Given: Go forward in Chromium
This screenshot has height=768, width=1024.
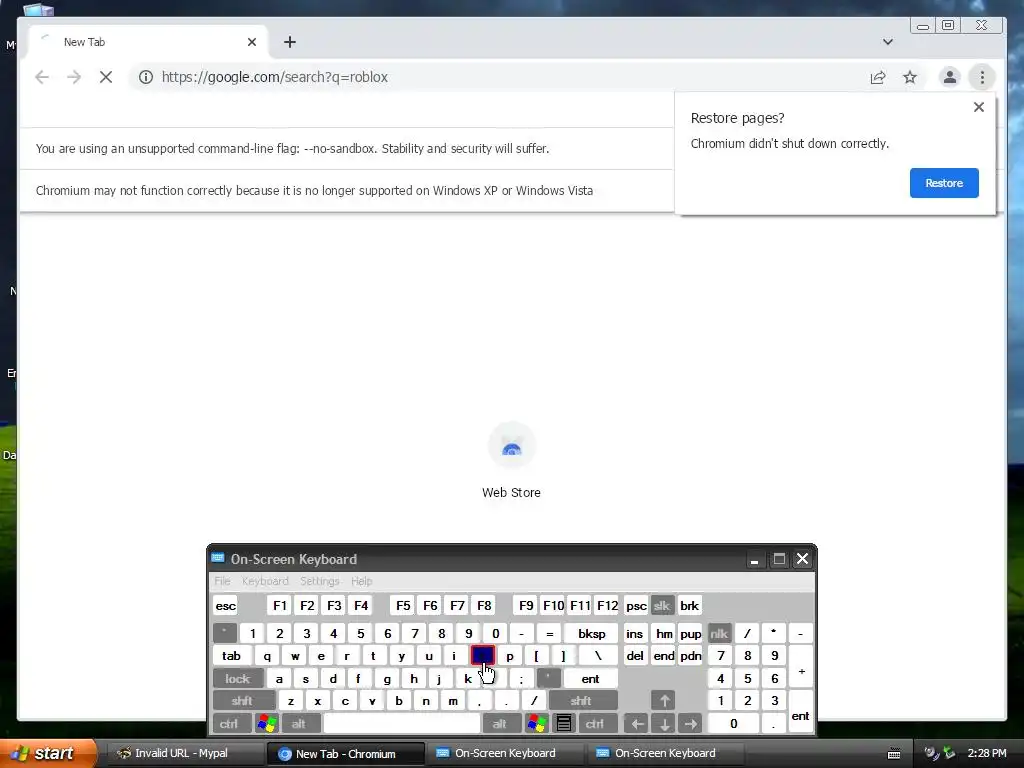Looking at the screenshot, I should (74, 77).
